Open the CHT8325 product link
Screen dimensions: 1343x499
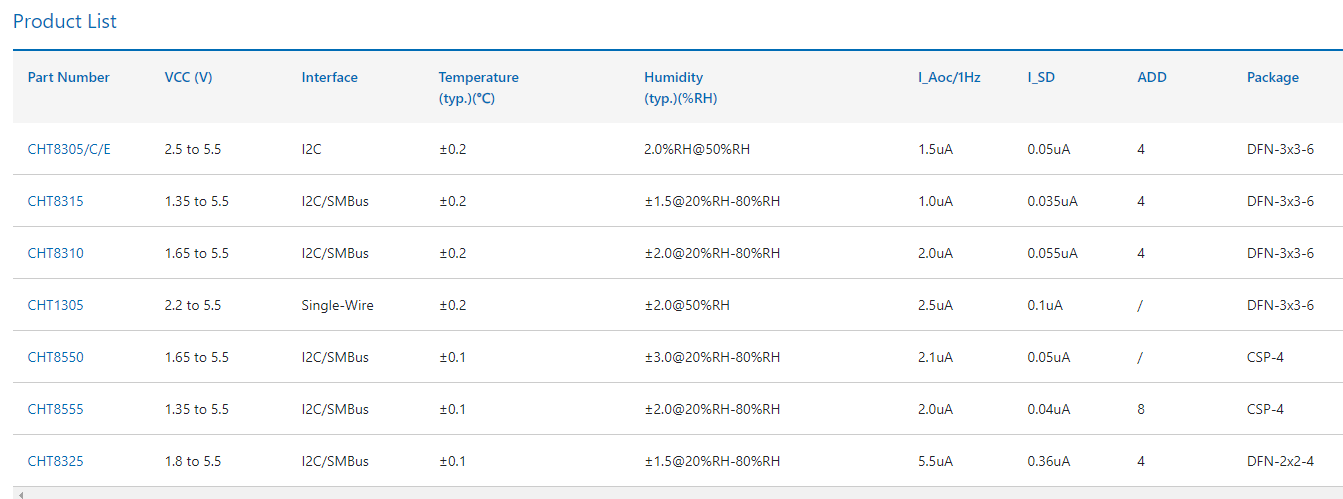coord(56,461)
